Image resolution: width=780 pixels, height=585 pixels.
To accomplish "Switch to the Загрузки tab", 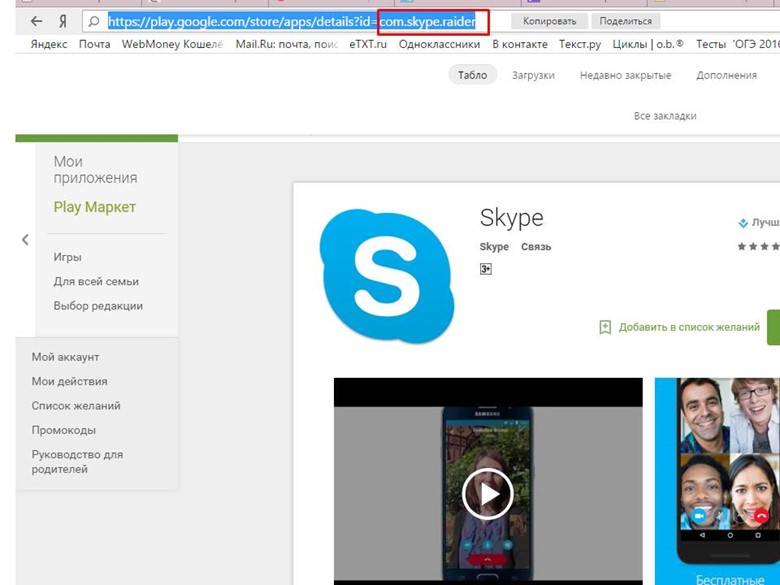I will (x=533, y=75).
